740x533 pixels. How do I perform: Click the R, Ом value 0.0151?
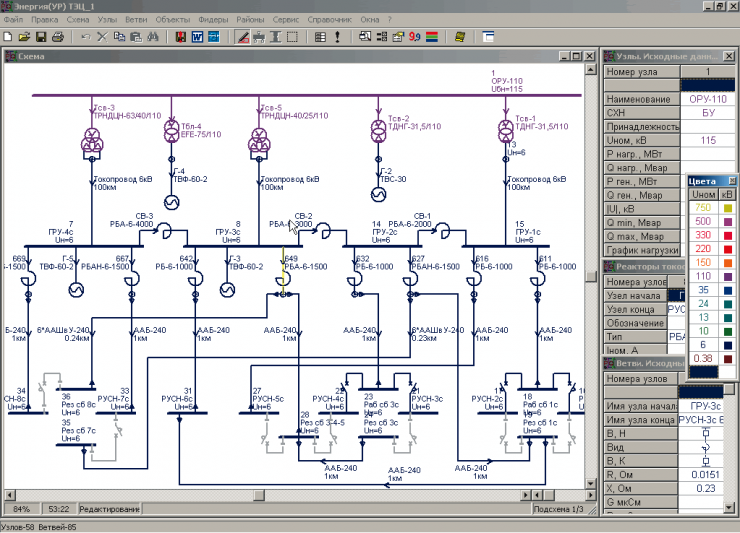pos(700,475)
